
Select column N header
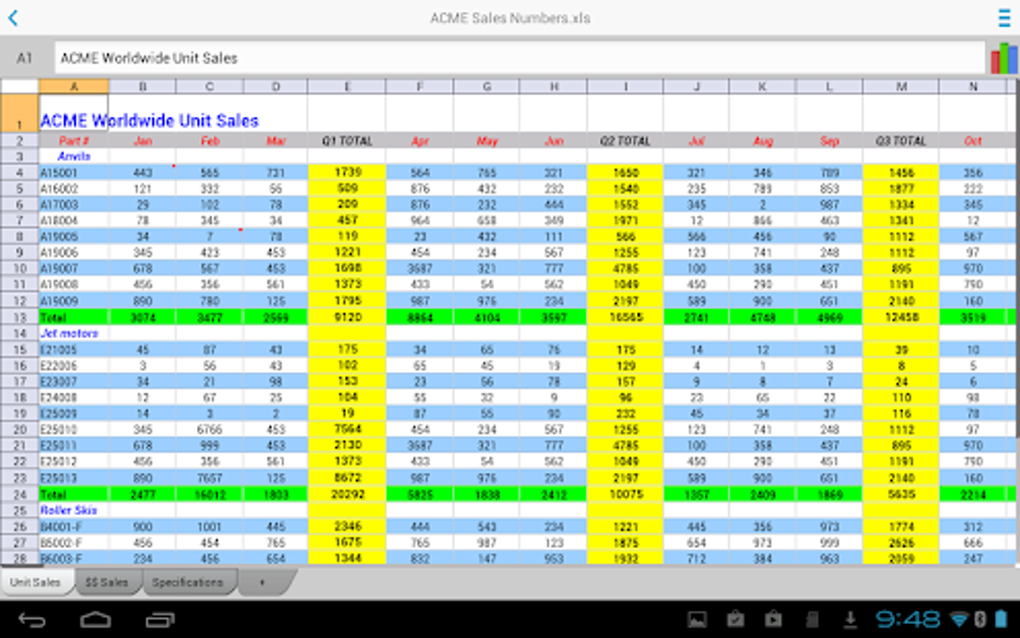973,86
